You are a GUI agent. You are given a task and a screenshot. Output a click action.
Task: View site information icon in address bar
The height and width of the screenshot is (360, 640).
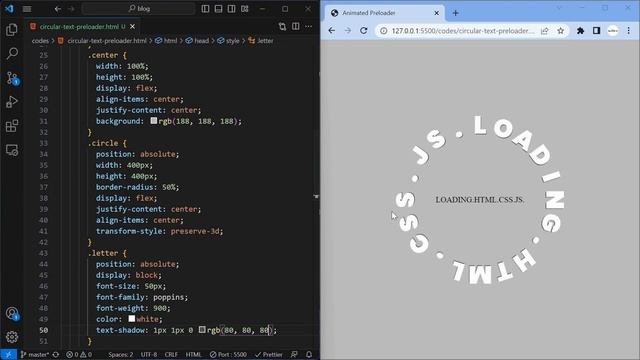tap(384, 31)
